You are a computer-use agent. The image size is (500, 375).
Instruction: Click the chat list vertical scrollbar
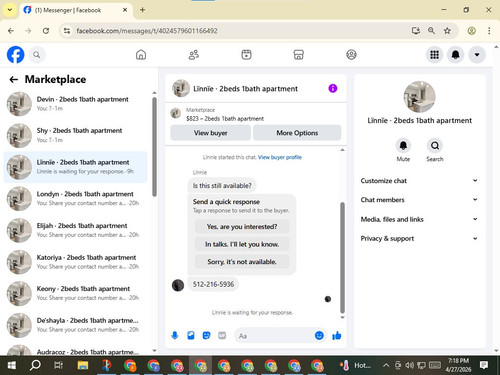(154, 147)
